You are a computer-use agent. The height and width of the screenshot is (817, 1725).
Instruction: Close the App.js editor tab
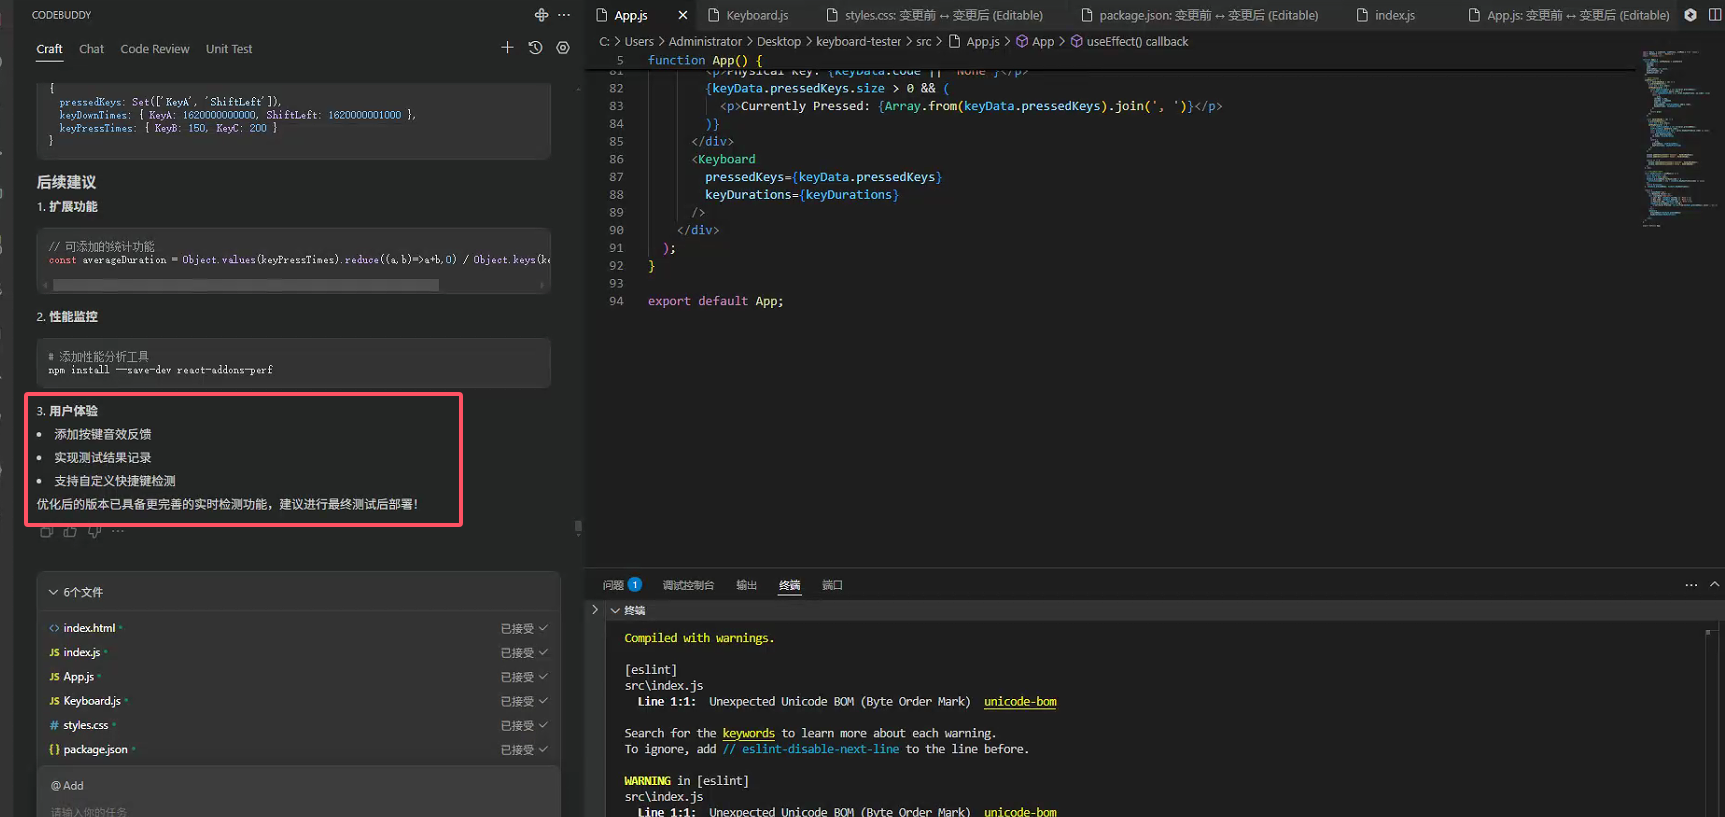click(683, 15)
